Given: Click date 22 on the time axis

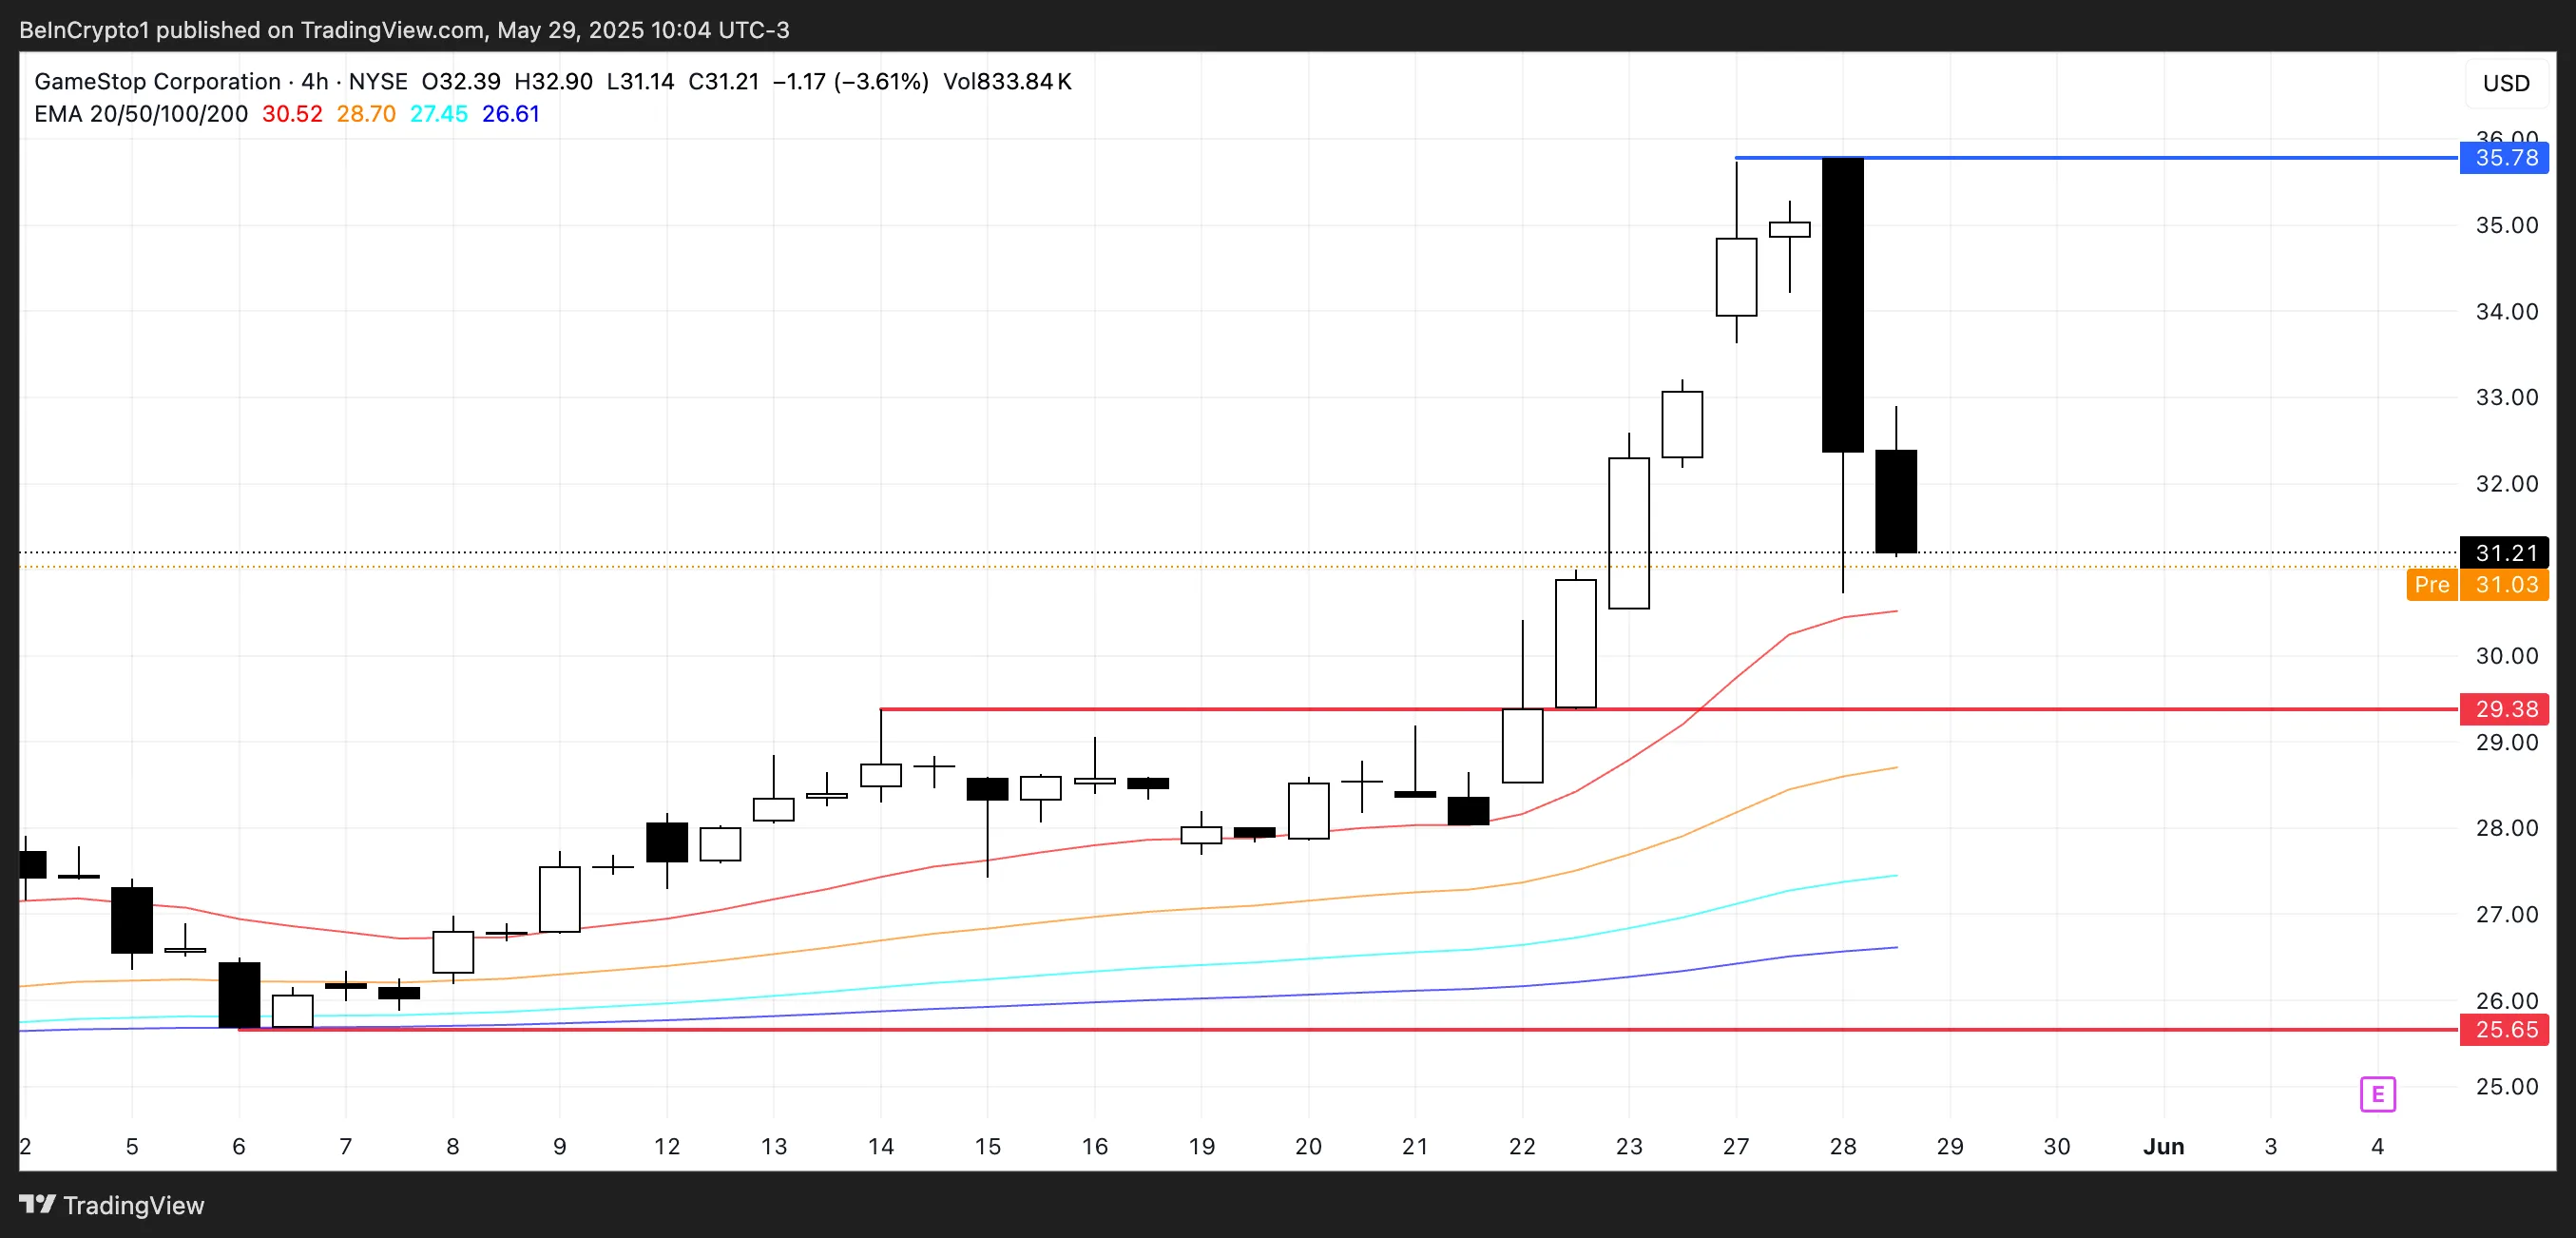Looking at the screenshot, I should (1521, 1146).
